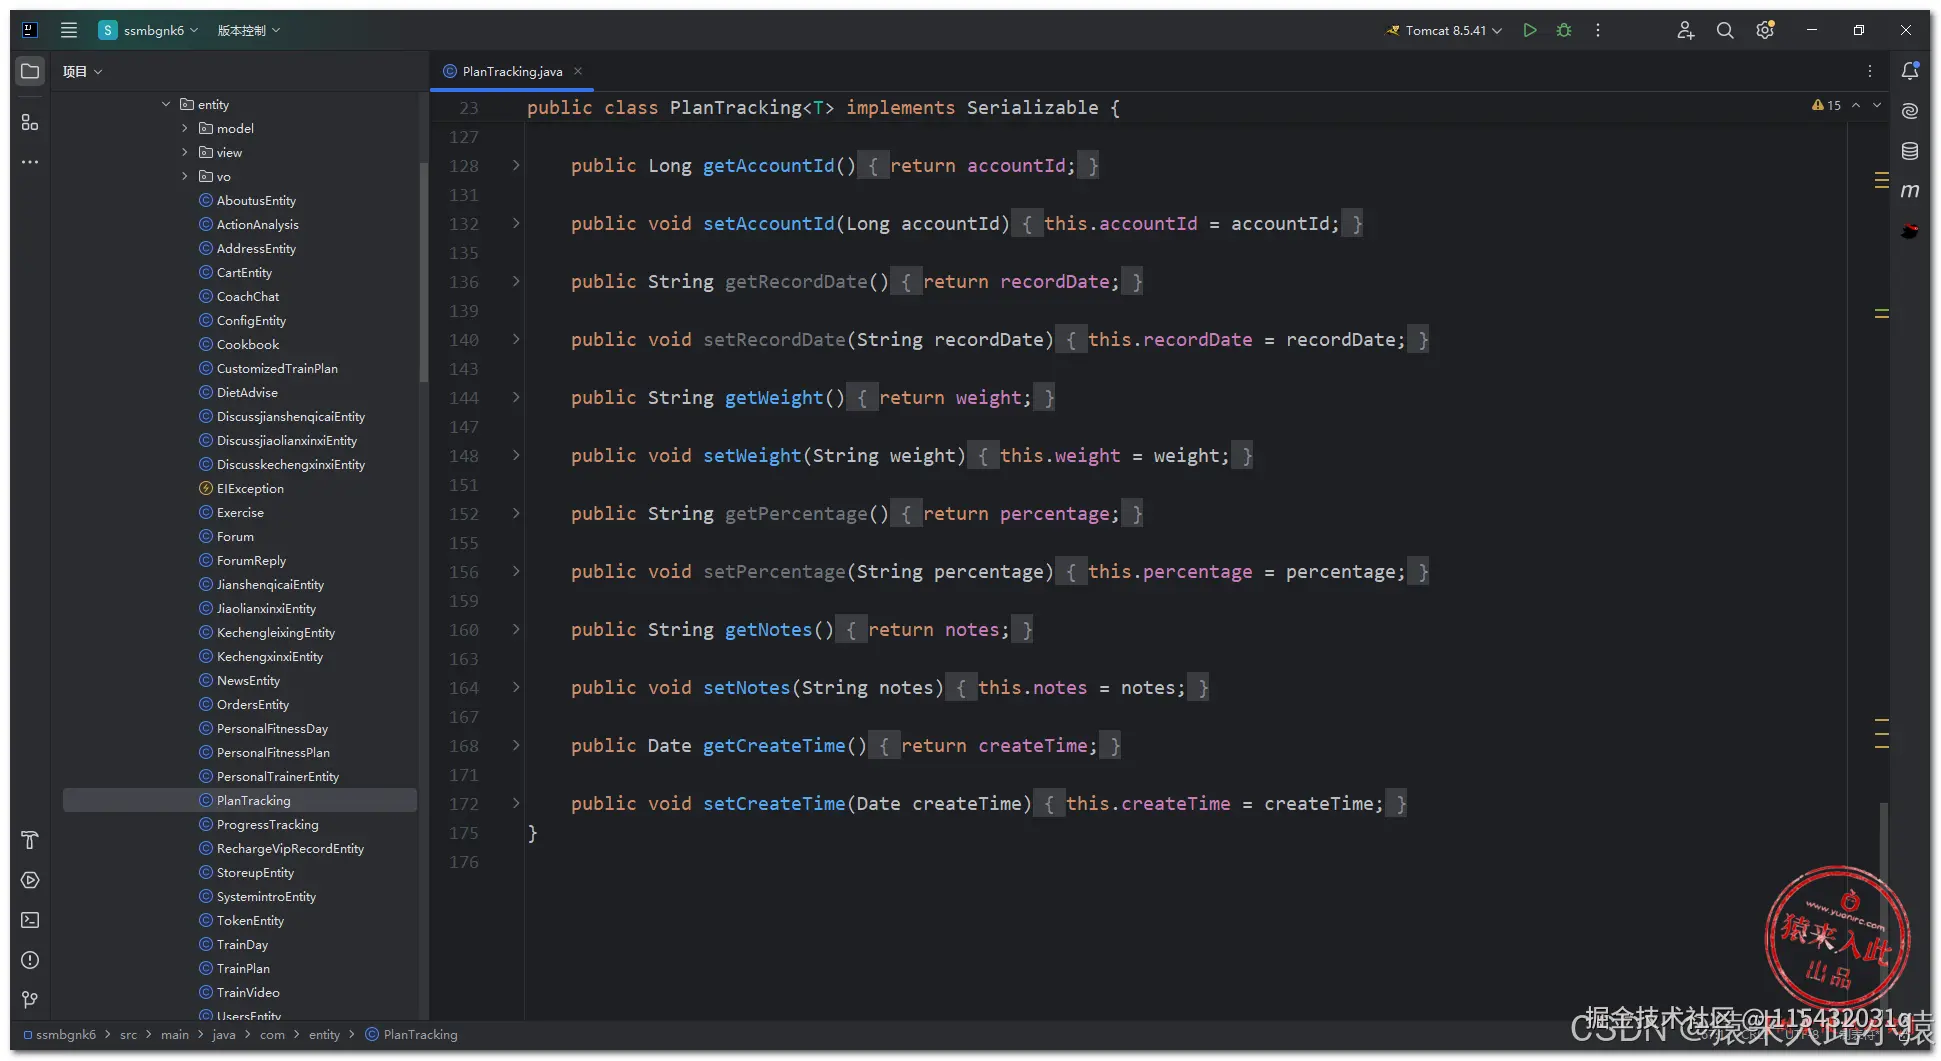Screen dimensions: 1941x1061
Task: Expand the vo folder
Action: click(x=185, y=176)
